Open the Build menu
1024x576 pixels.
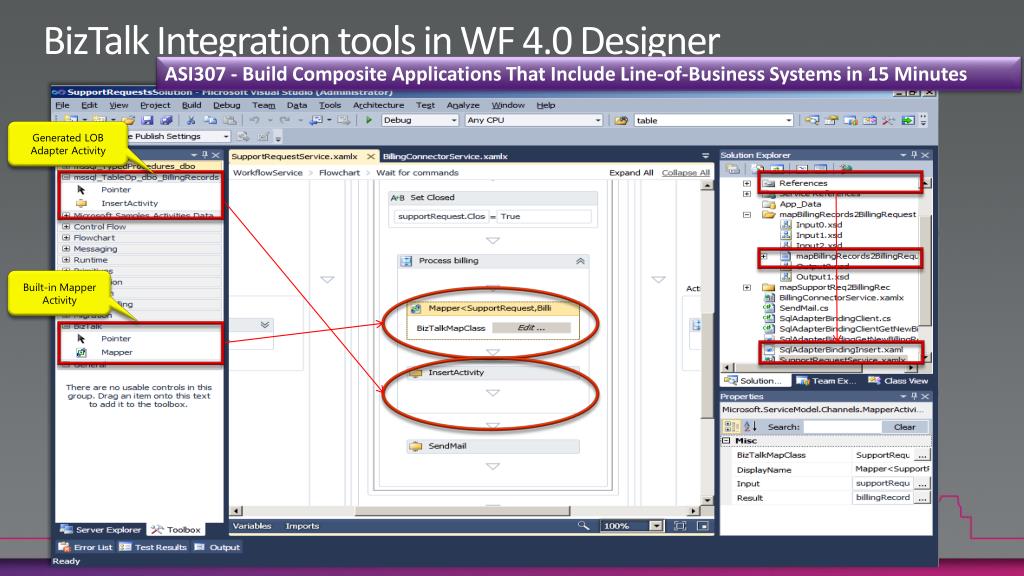(191, 105)
